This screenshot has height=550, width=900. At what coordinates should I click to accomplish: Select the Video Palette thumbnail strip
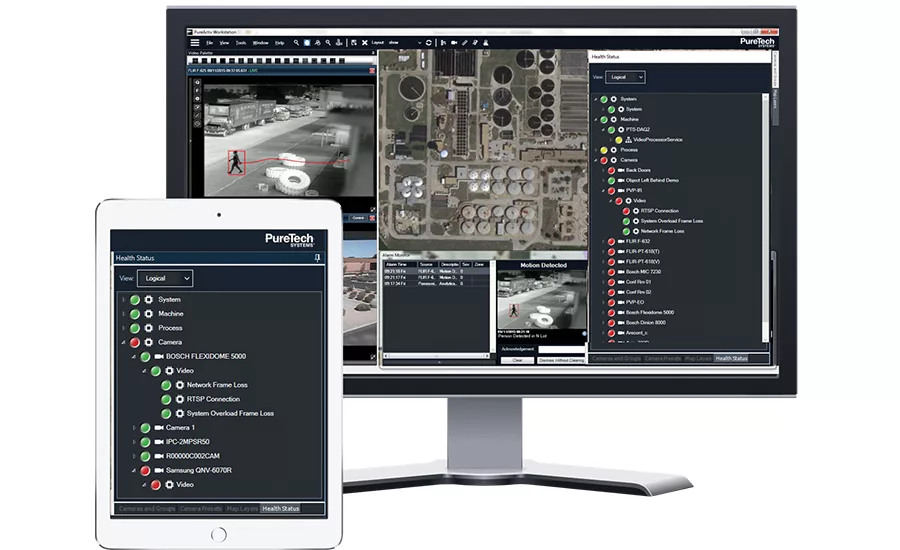[281, 60]
